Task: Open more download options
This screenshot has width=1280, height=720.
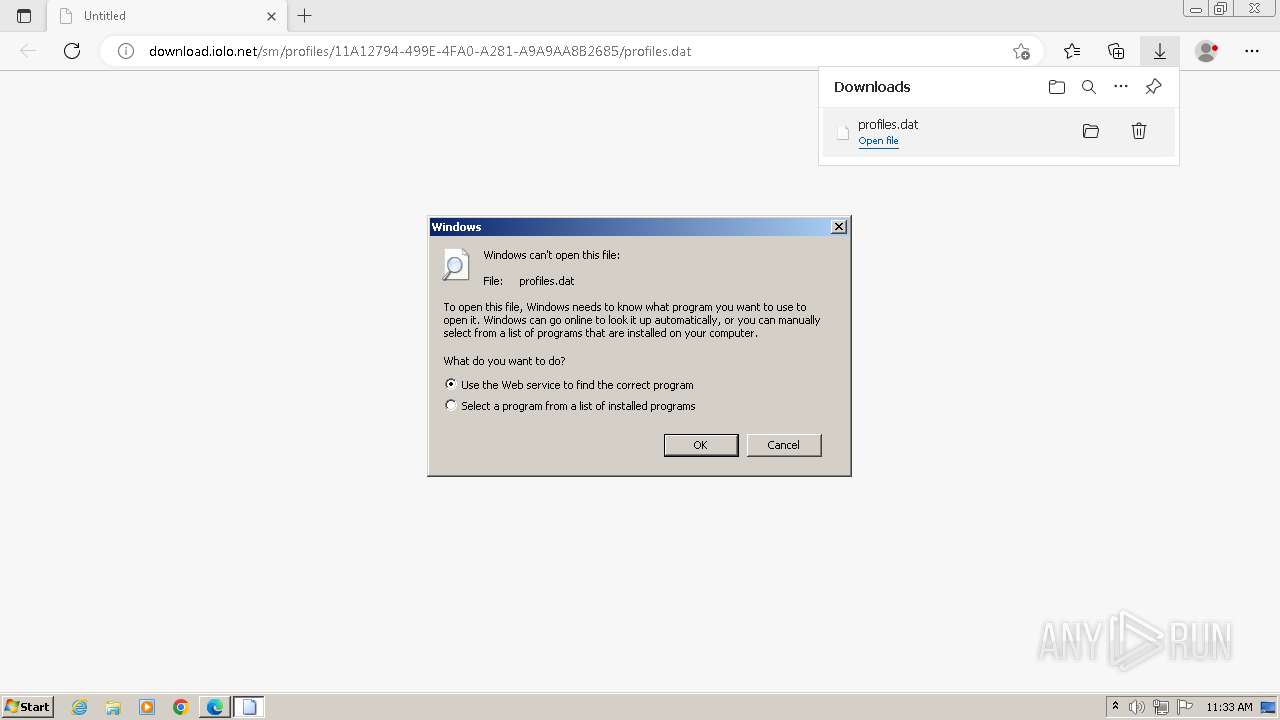Action: [x=1121, y=87]
